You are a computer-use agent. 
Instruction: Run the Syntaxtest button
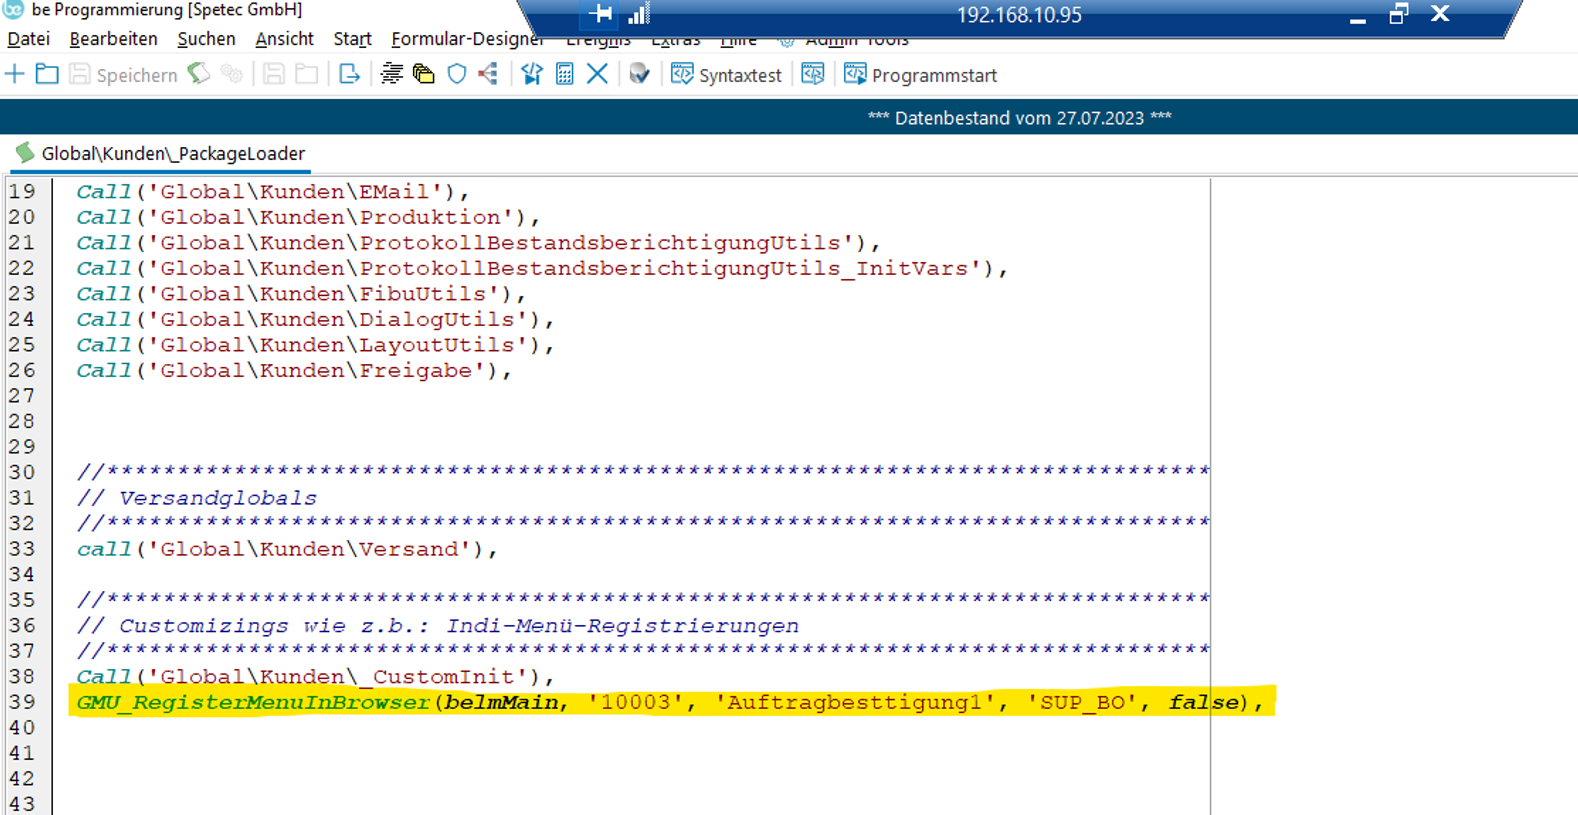coord(726,75)
